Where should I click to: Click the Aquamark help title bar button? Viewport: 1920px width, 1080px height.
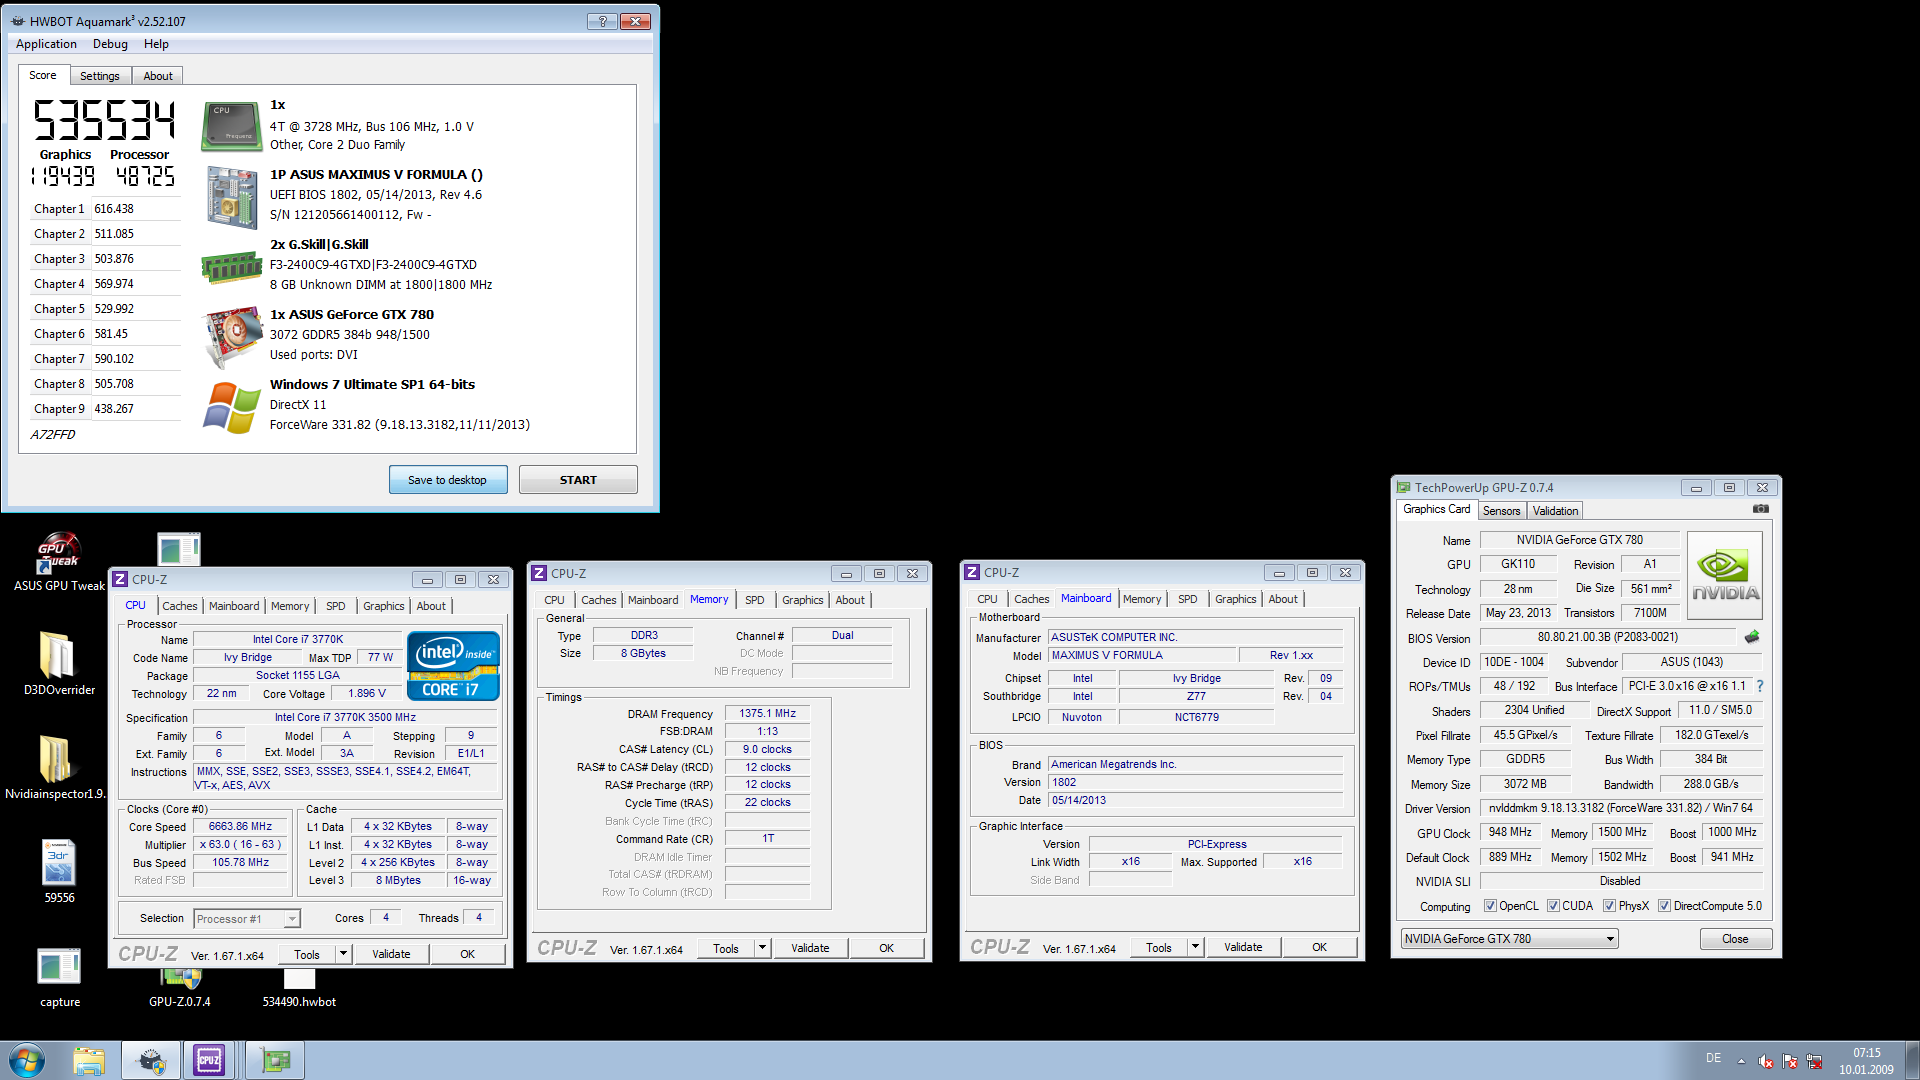click(x=602, y=21)
